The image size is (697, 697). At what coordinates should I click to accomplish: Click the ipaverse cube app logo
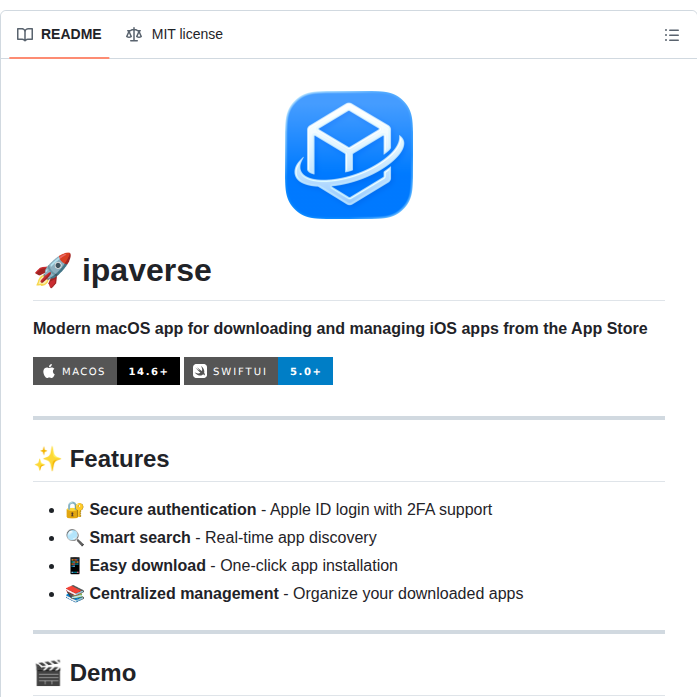coord(349,155)
